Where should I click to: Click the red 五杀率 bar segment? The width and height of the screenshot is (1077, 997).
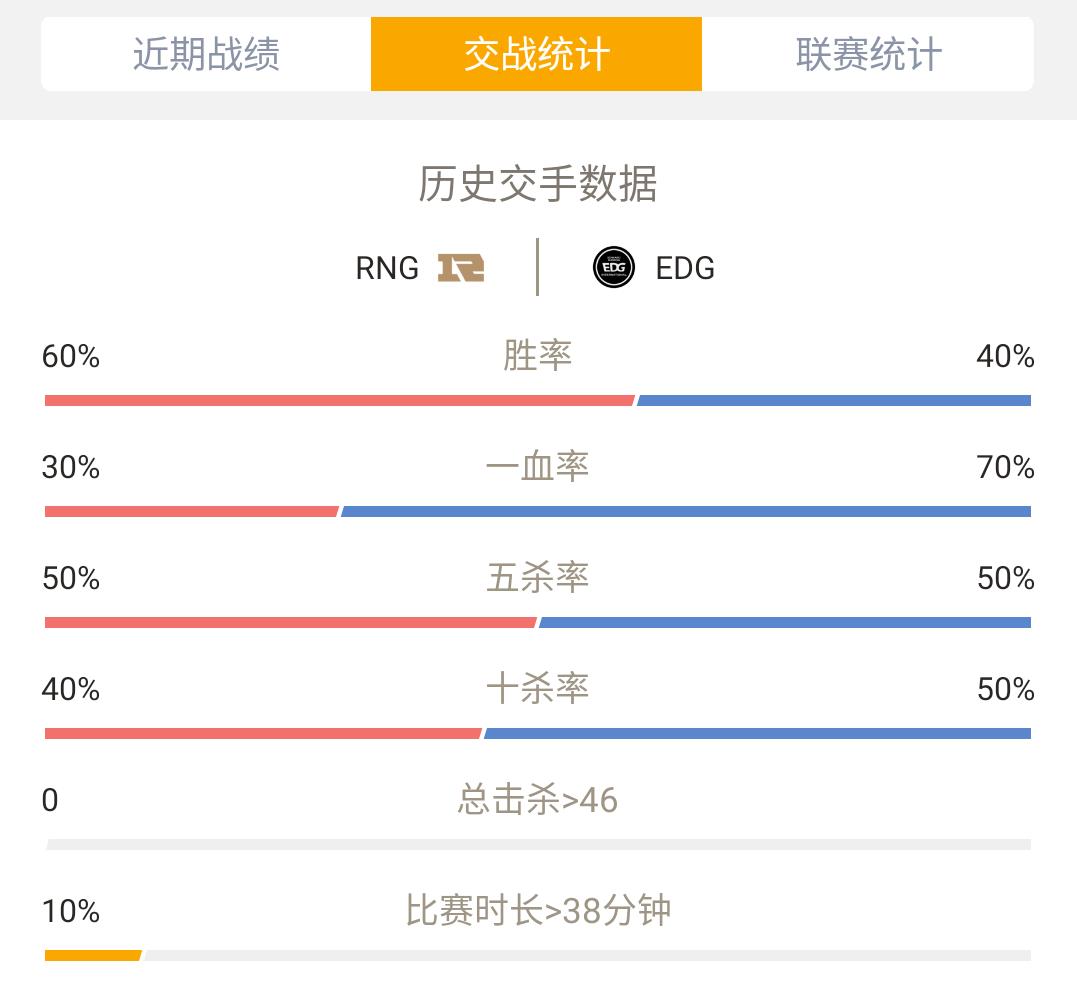tap(291, 623)
